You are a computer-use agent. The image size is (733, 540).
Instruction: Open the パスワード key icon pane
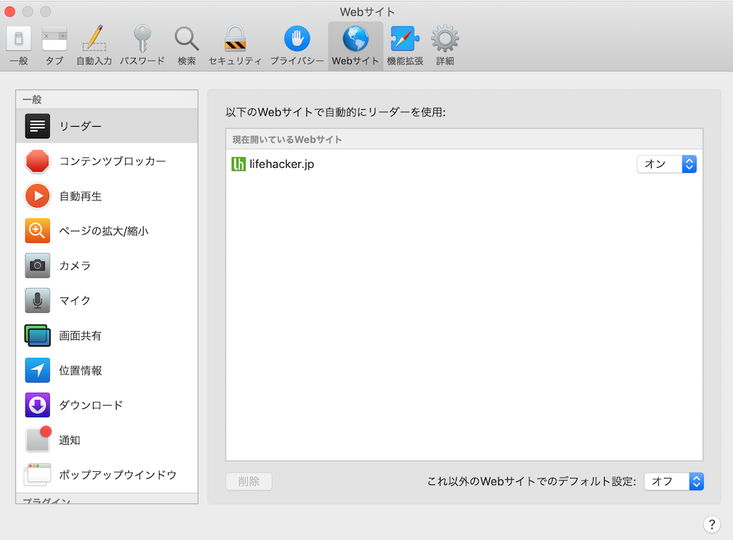pos(142,46)
